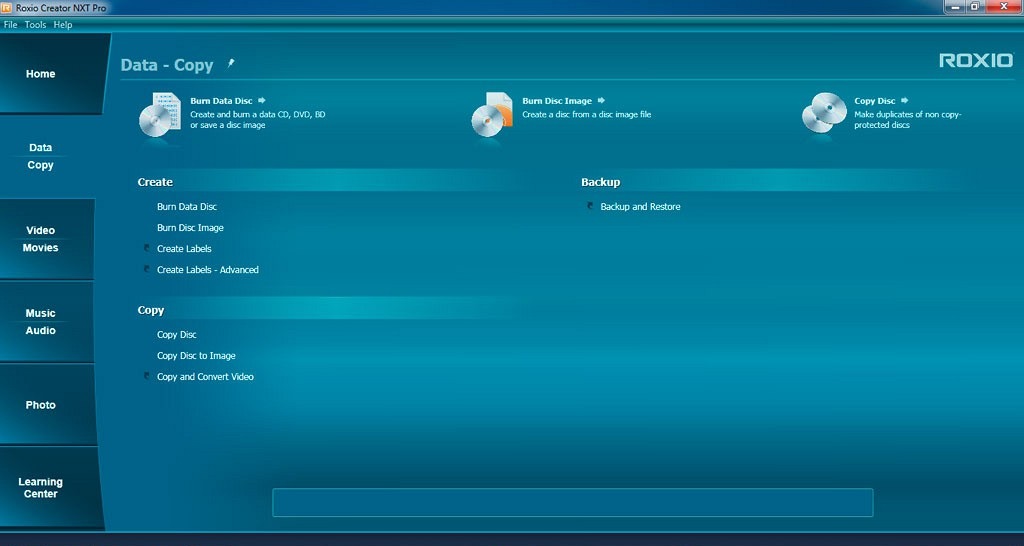Image resolution: width=1024 pixels, height=546 pixels.
Task: Click Burn Disc Image heading at top
Action: (557, 101)
